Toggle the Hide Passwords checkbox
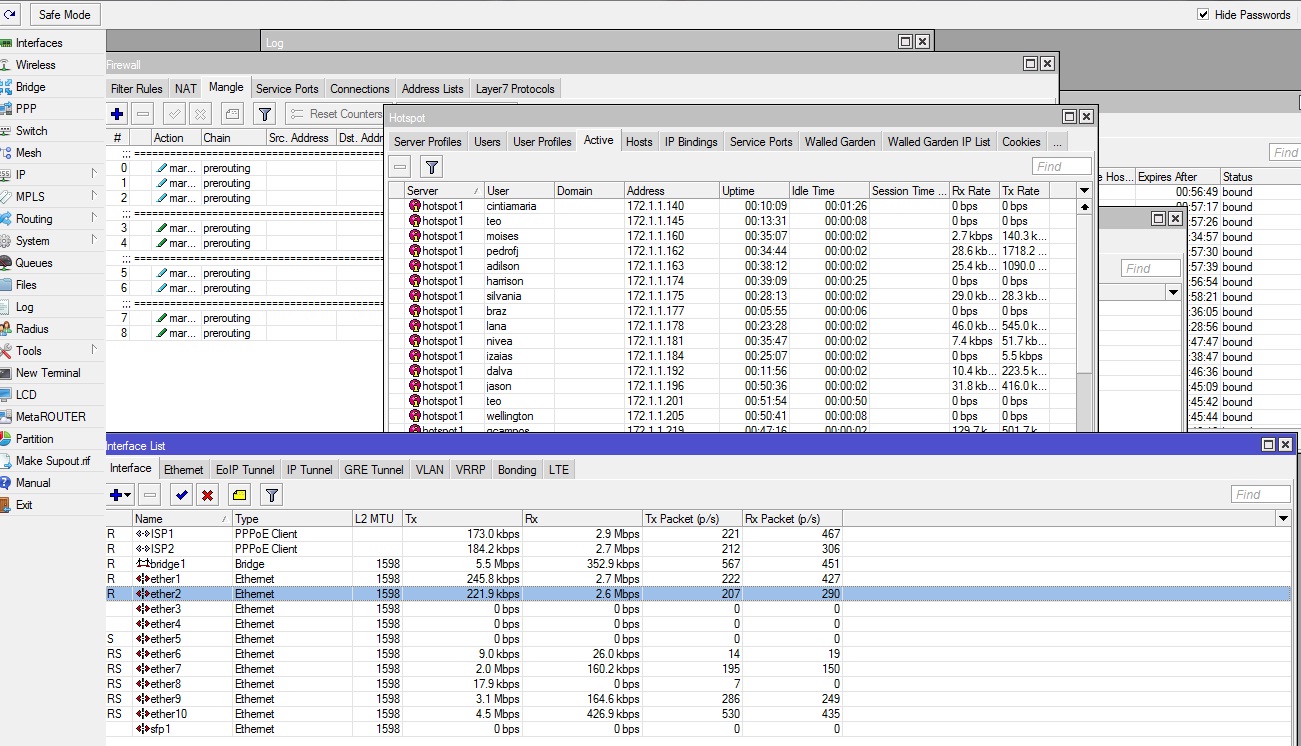1301x746 pixels. (x=1204, y=15)
